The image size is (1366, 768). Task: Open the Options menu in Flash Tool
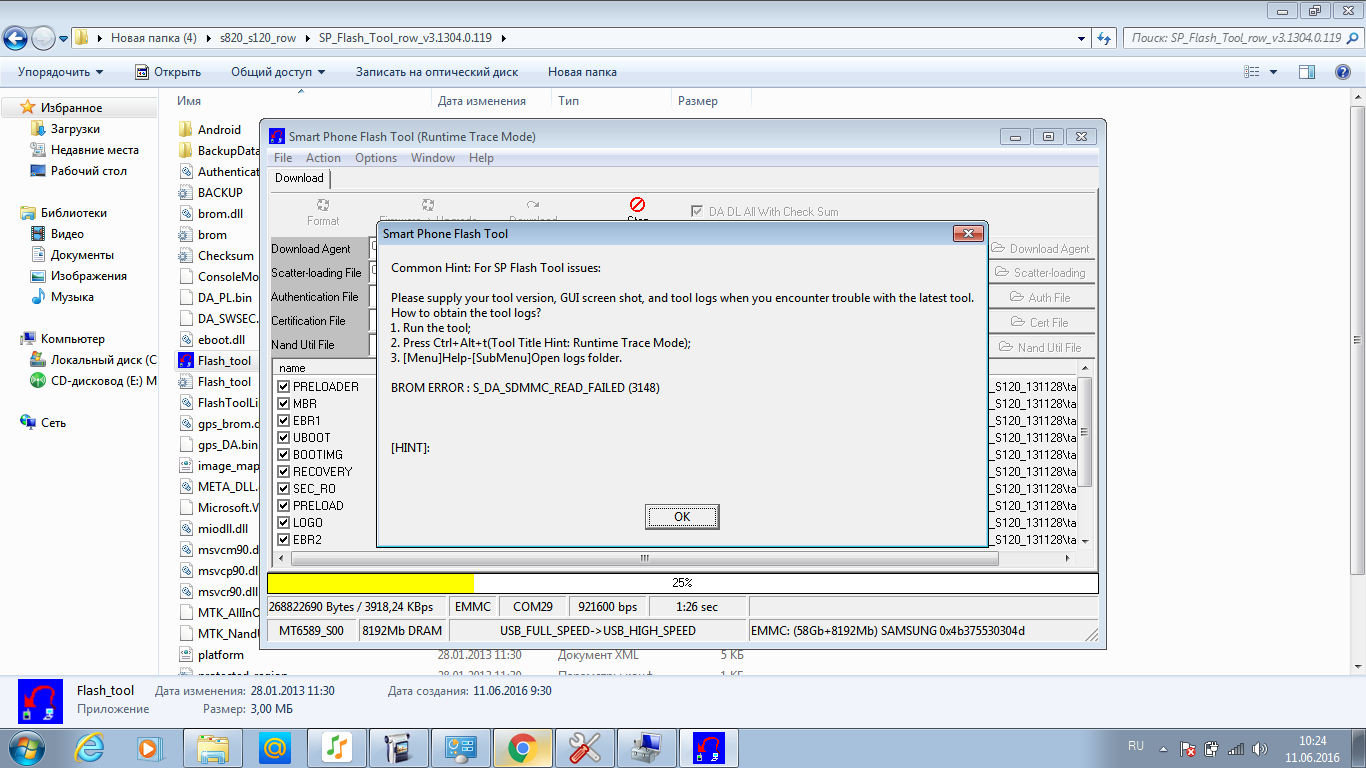click(376, 158)
